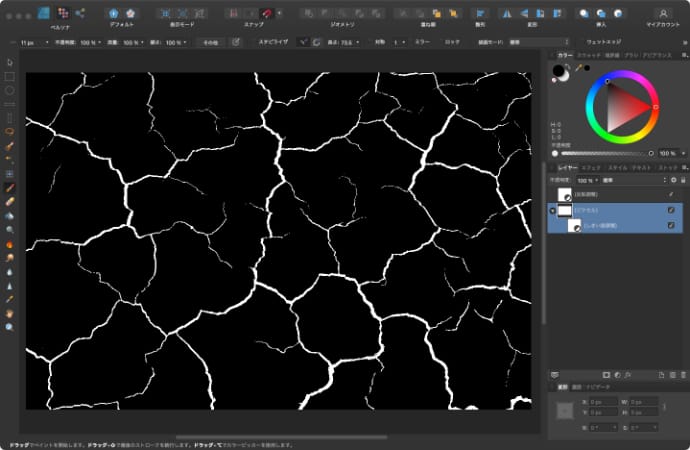The width and height of the screenshot is (690, 450).
Task: Select the Rectangular Marquee tool
Action: point(10,76)
